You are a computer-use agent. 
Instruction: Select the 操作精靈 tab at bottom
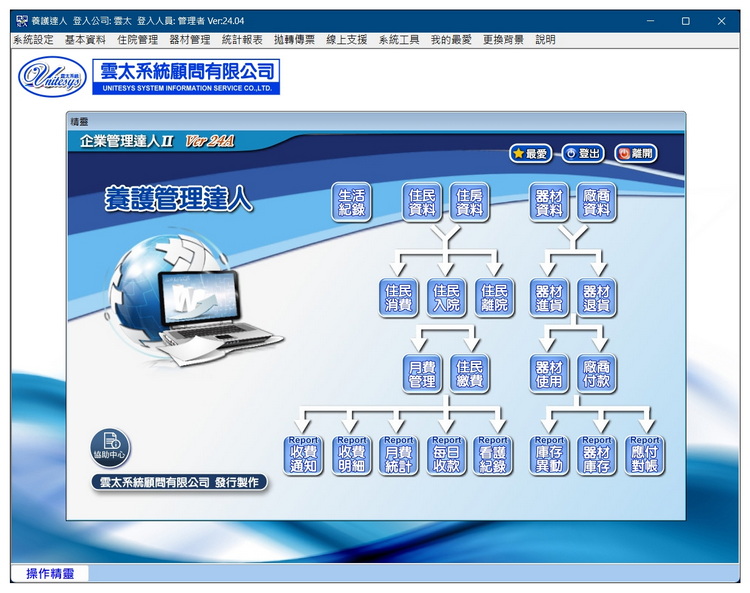tap(50, 573)
